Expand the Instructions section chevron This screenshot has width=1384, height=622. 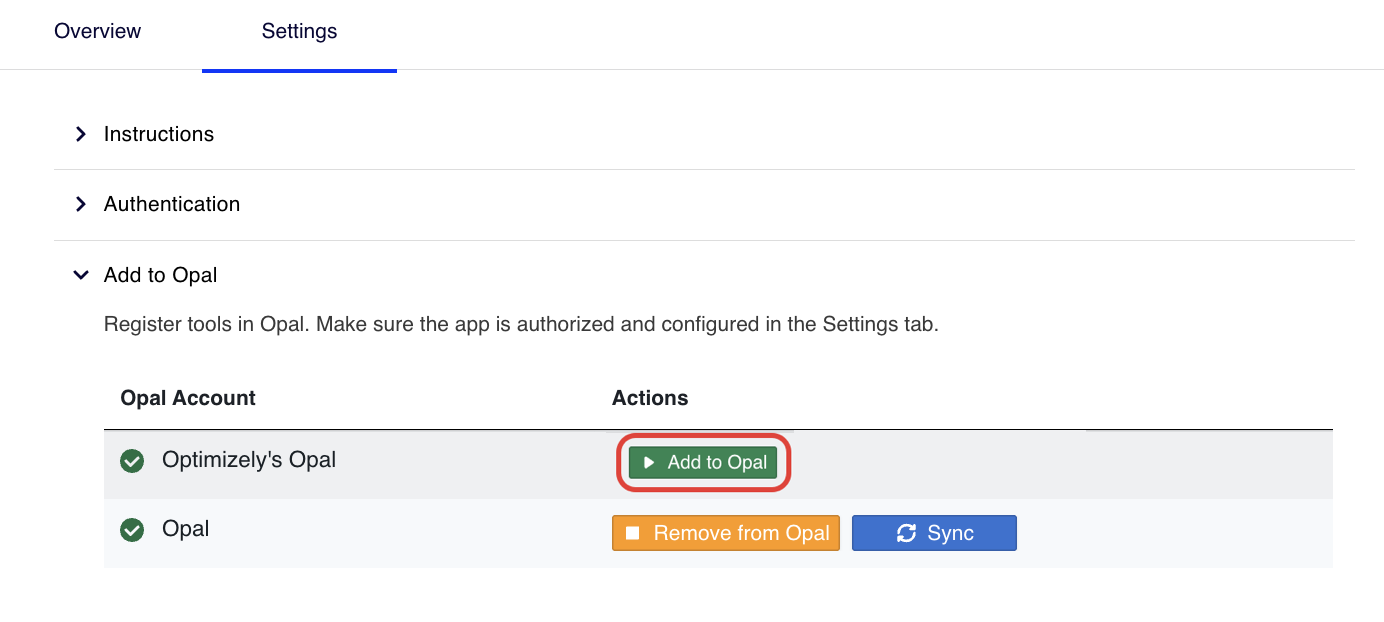tap(81, 134)
